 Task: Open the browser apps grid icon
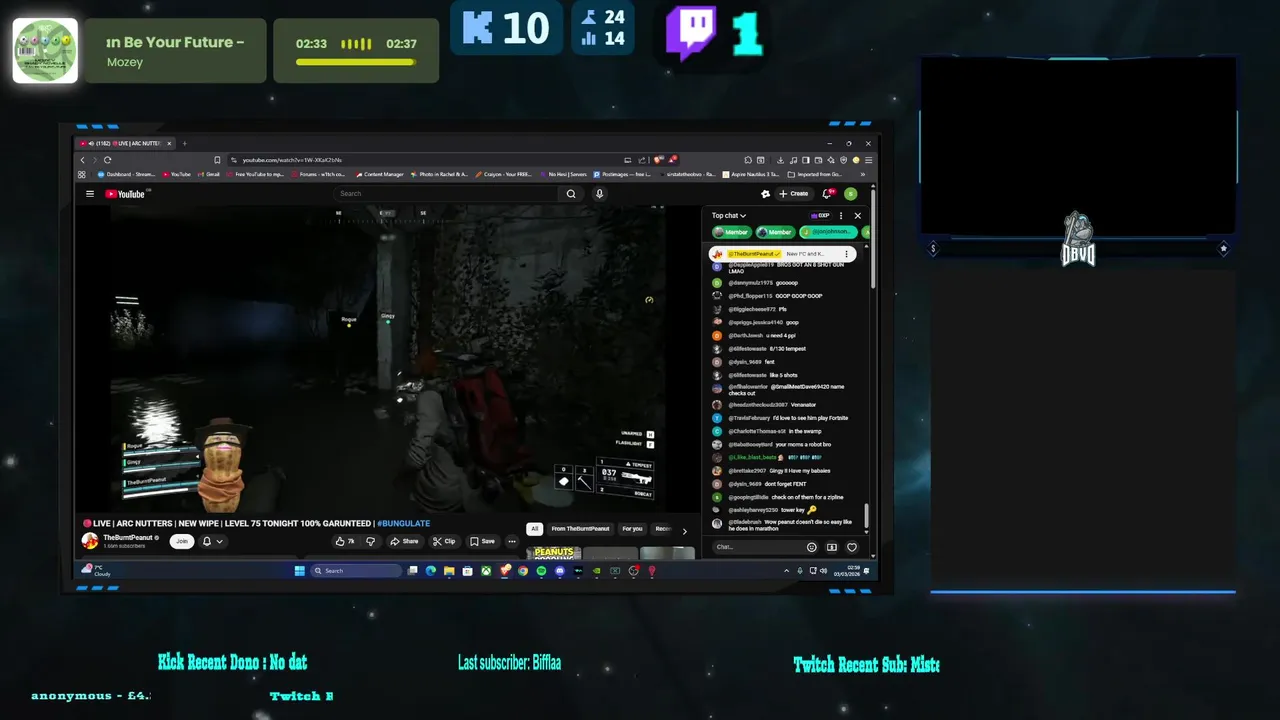(82, 174)
